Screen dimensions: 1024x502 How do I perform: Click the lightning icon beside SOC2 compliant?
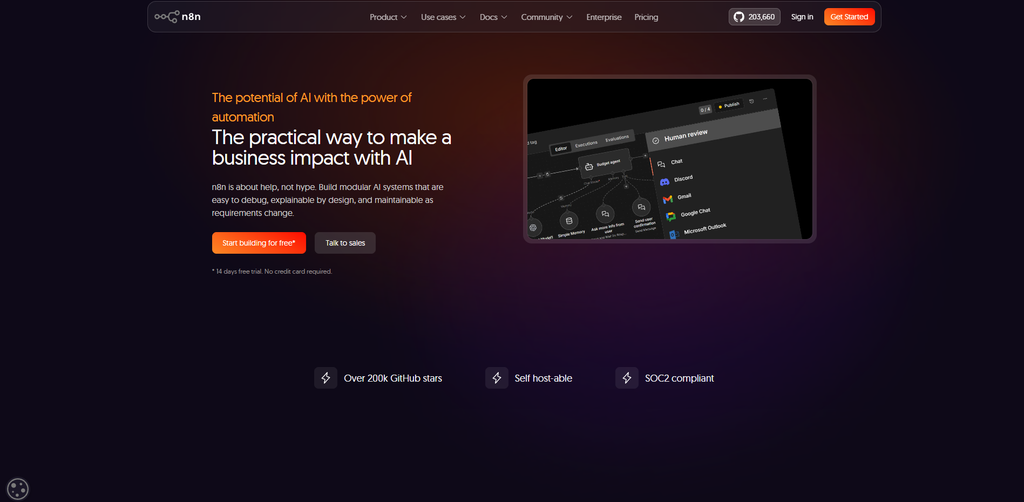click(627, 378)
